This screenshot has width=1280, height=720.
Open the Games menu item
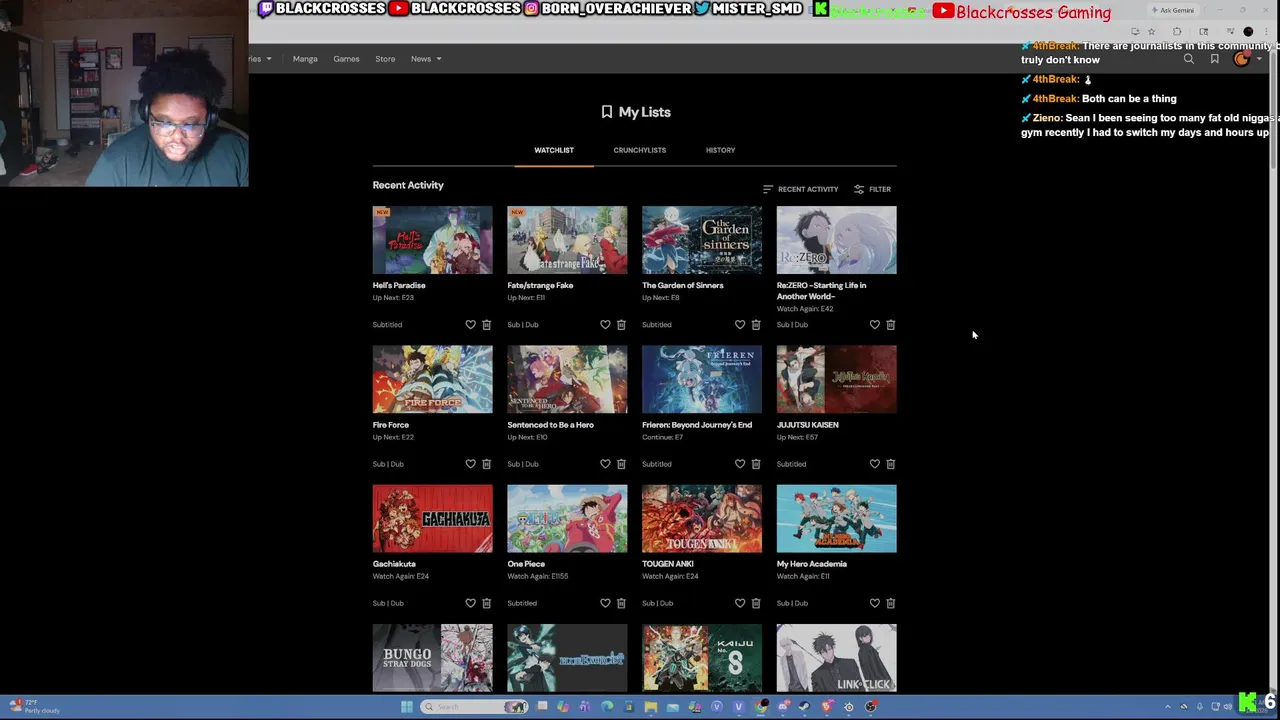tap(346, 59)
